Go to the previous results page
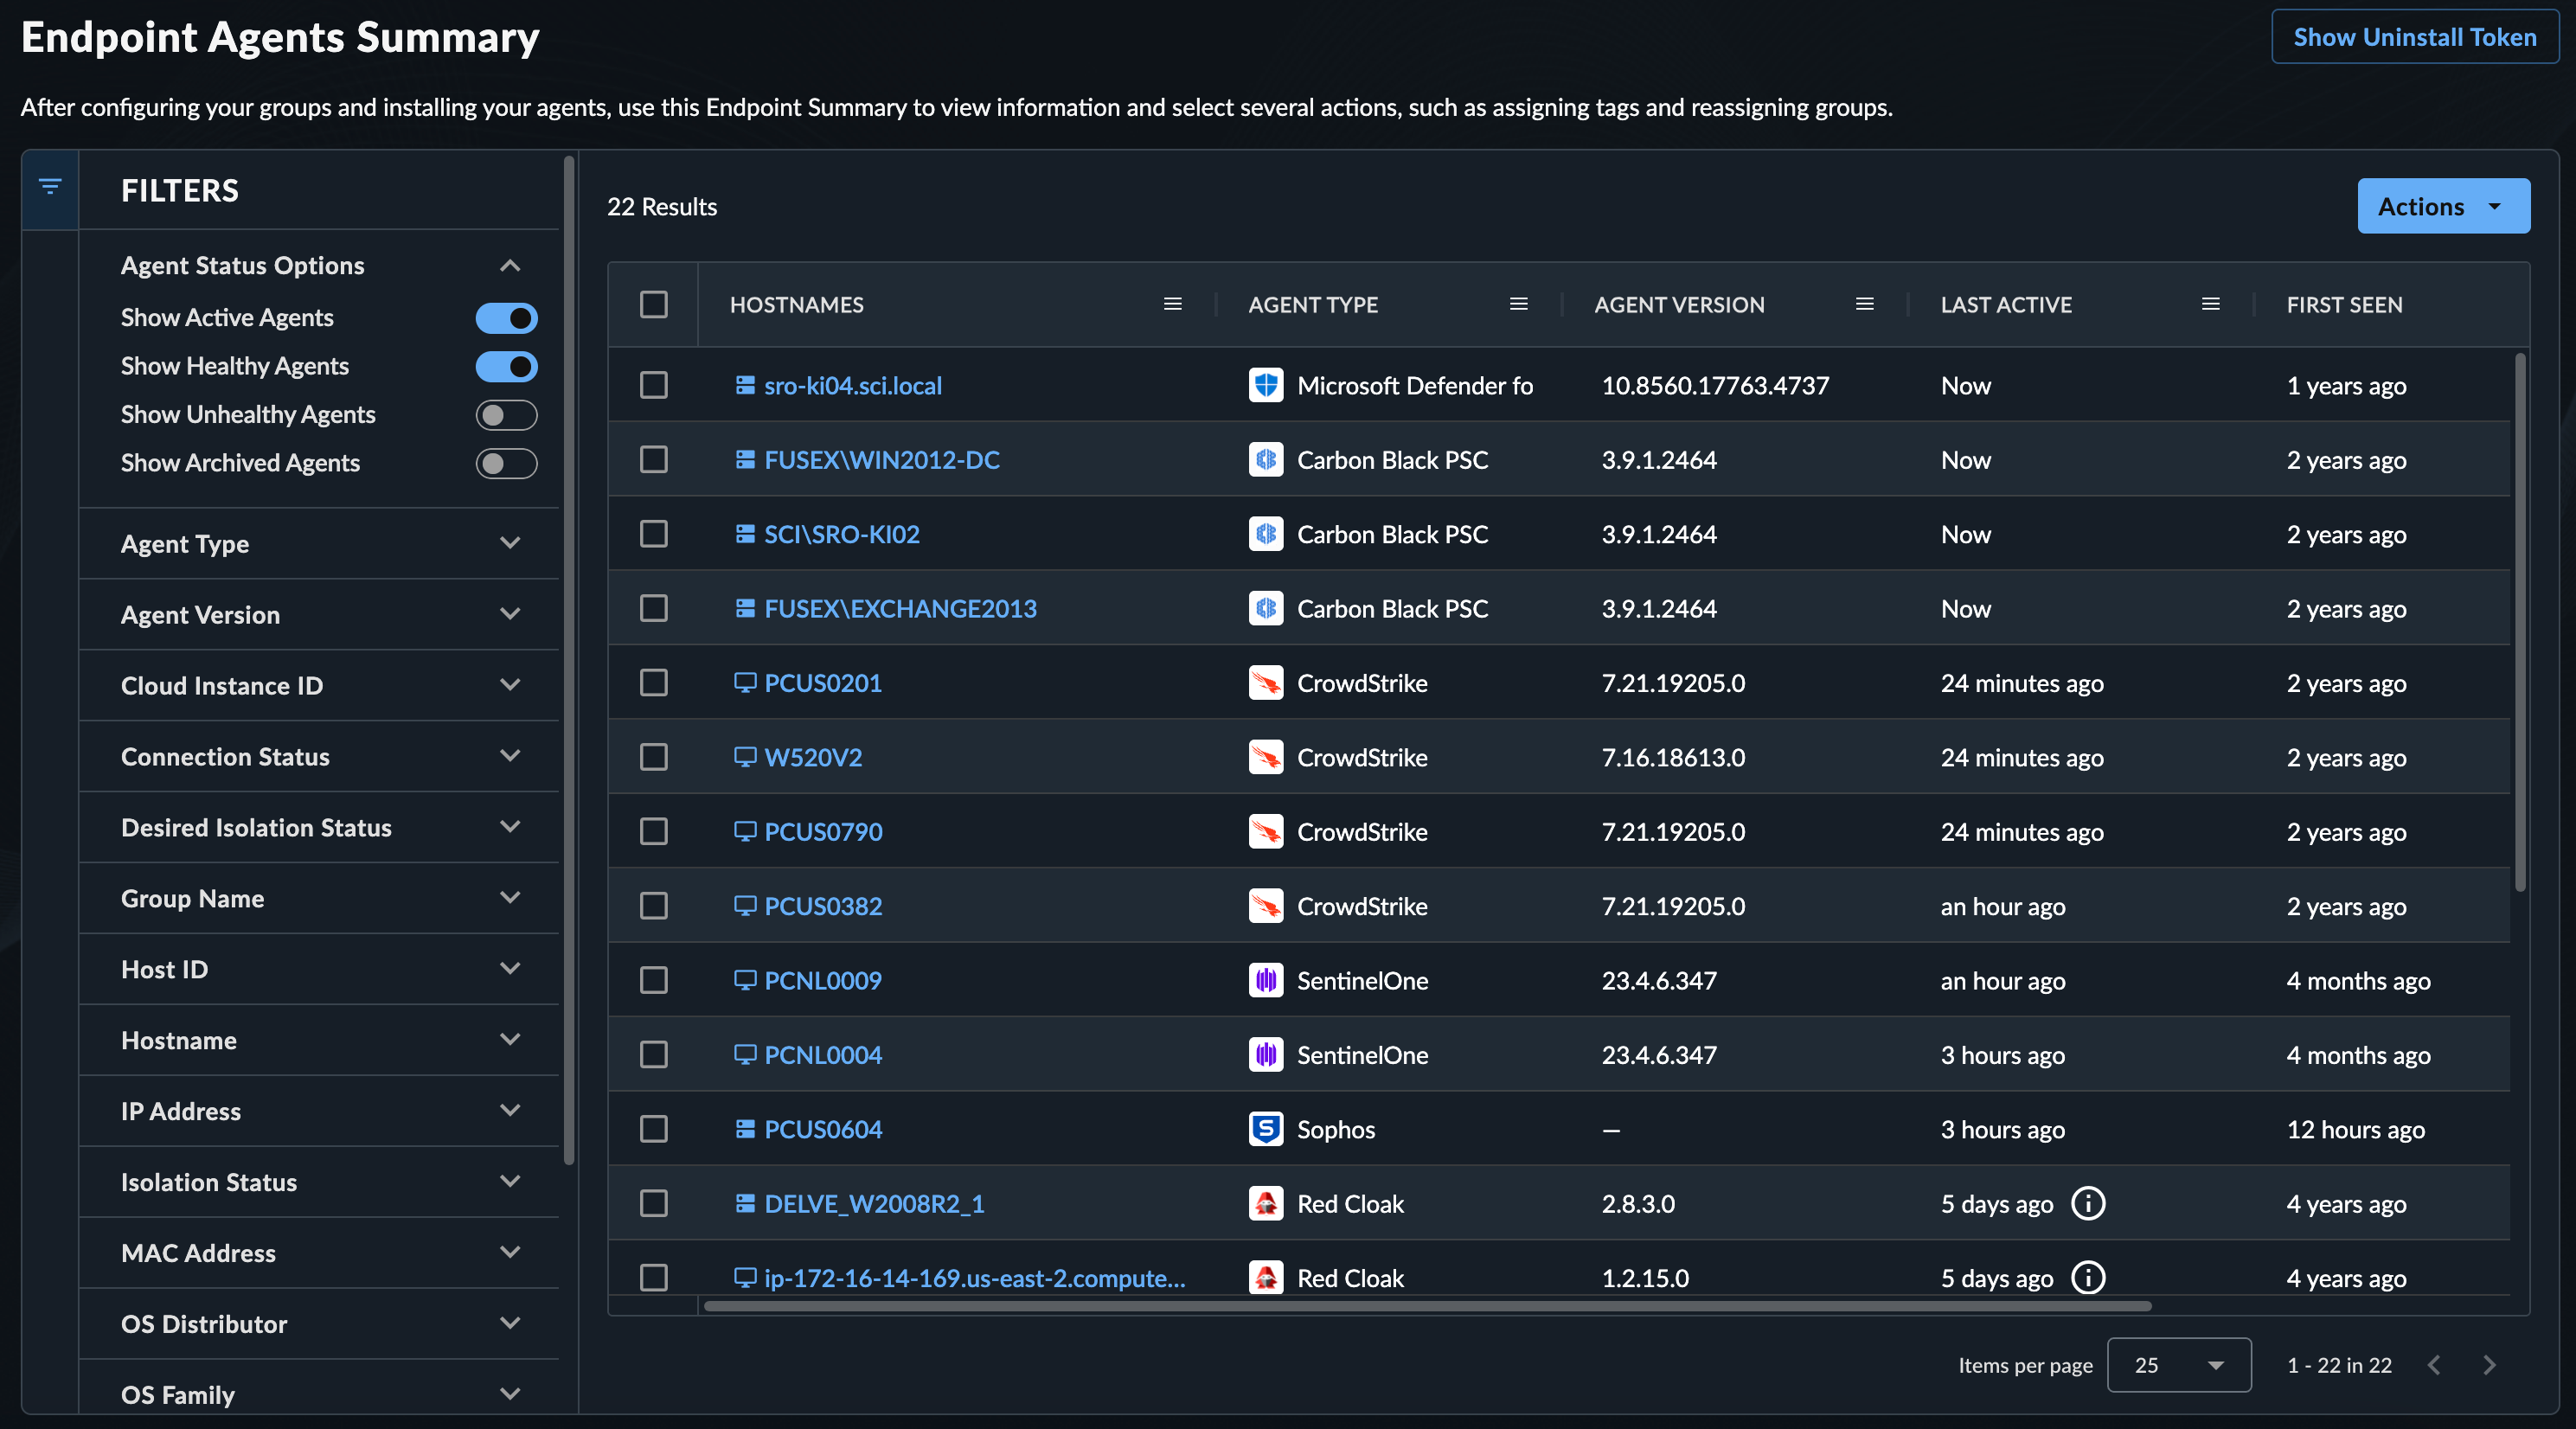The width and height of the screenshot is (2576, 1429). click(x=2434, y=1365)
